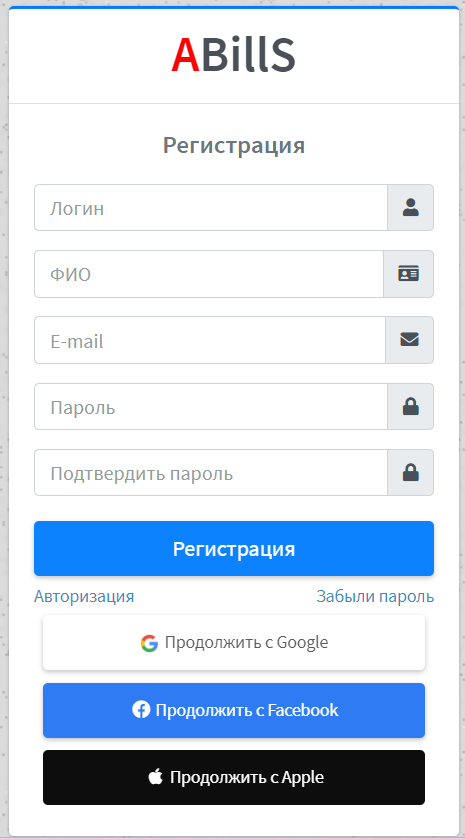Focus the Подтвердить пароль input field
Screen dimensions: 465x839
coord(211,472)
